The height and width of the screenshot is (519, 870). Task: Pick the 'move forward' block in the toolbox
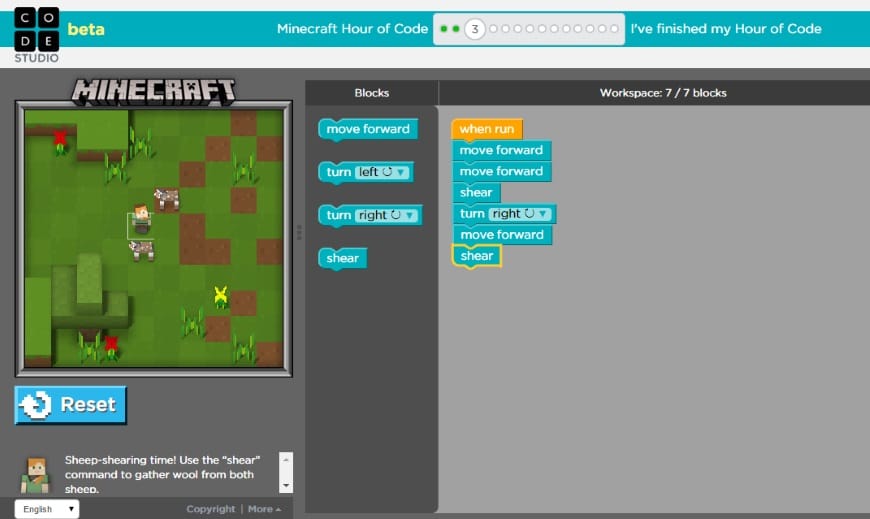click(368, 129)
